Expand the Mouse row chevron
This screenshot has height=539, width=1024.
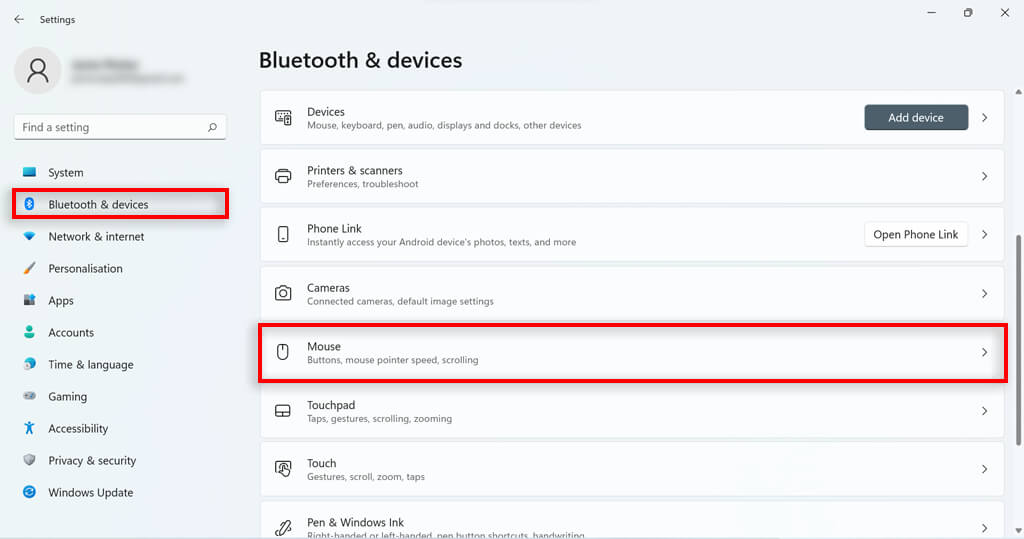click(984, 352)
